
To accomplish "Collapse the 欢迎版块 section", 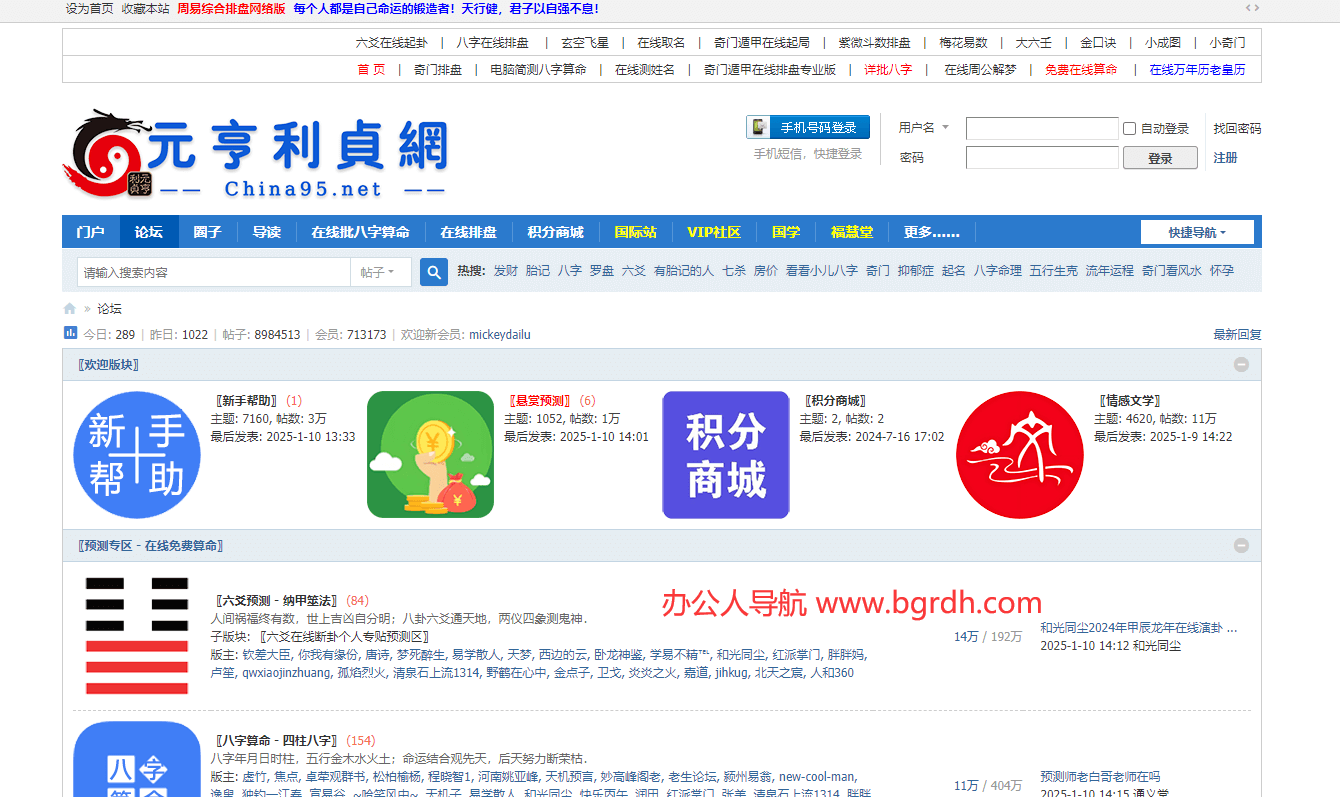I will point(1242,364).
